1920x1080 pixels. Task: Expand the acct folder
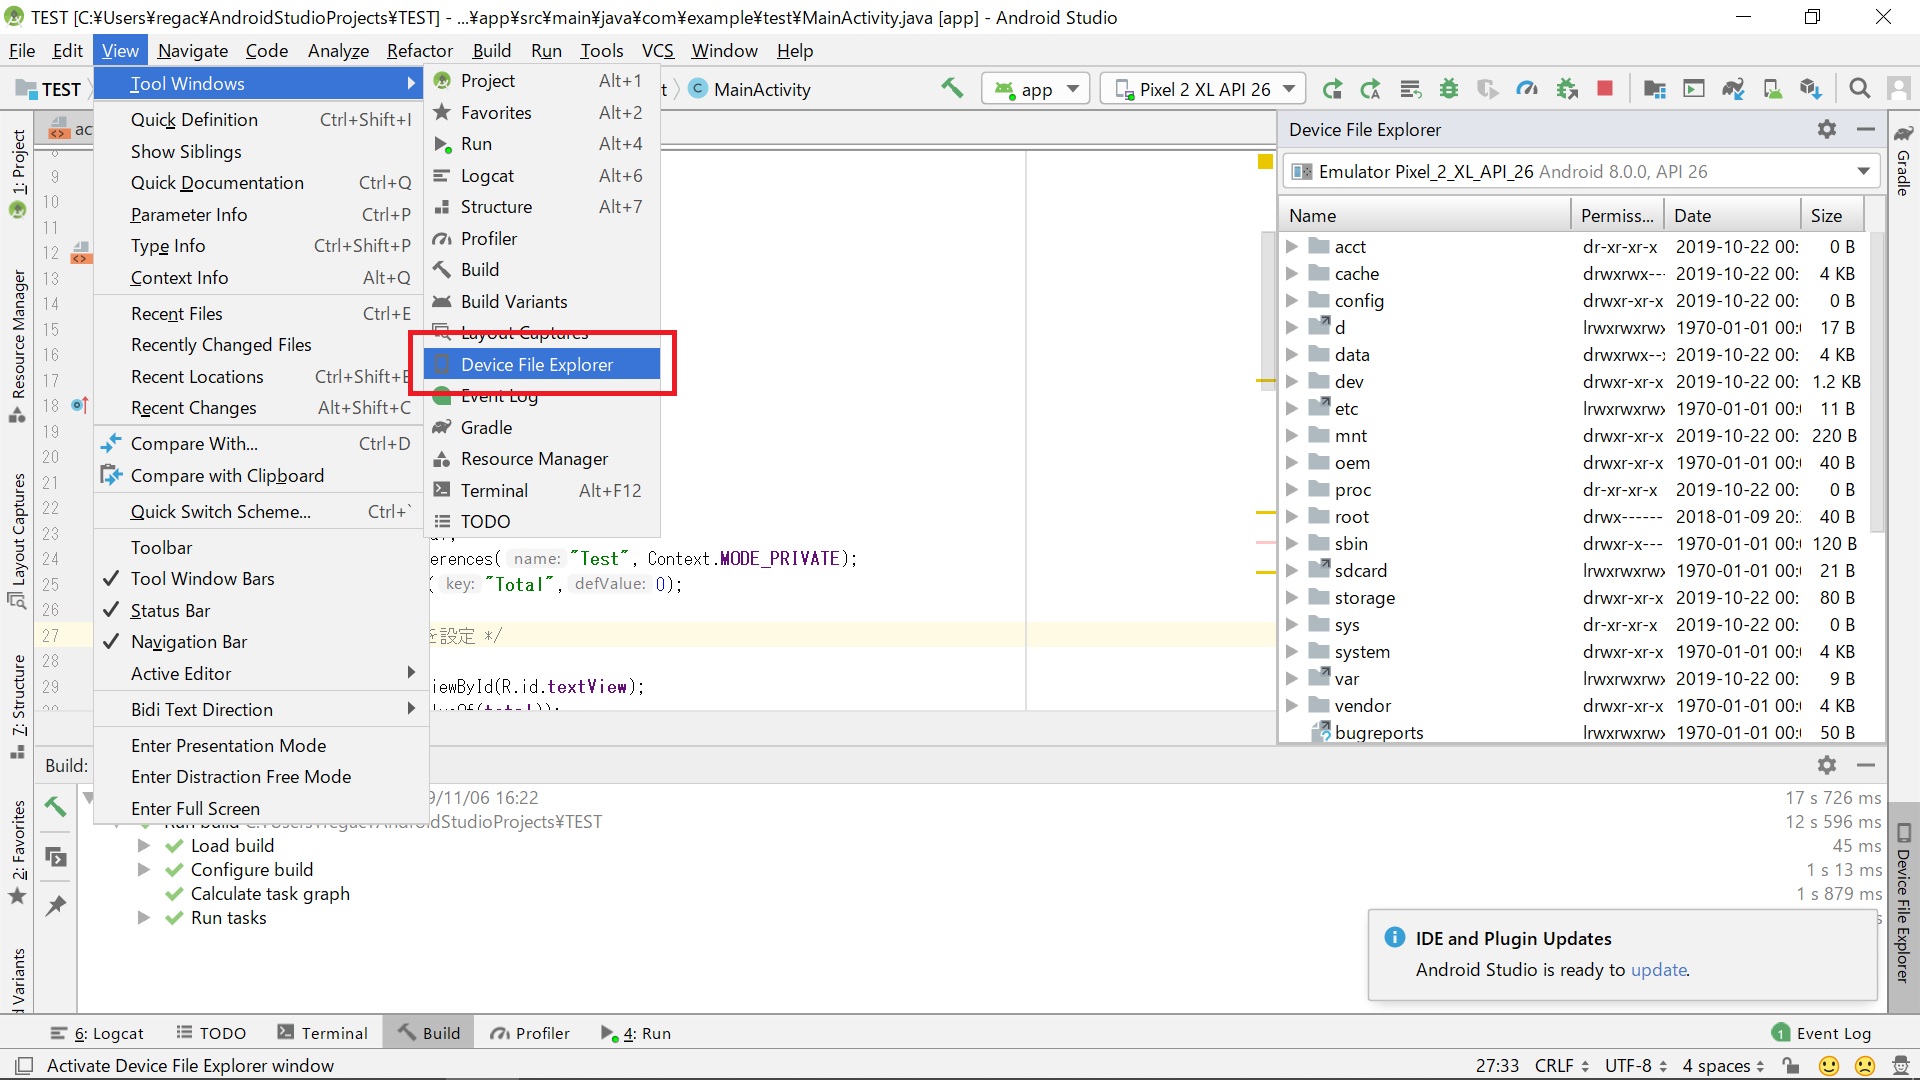[1292, 246]
